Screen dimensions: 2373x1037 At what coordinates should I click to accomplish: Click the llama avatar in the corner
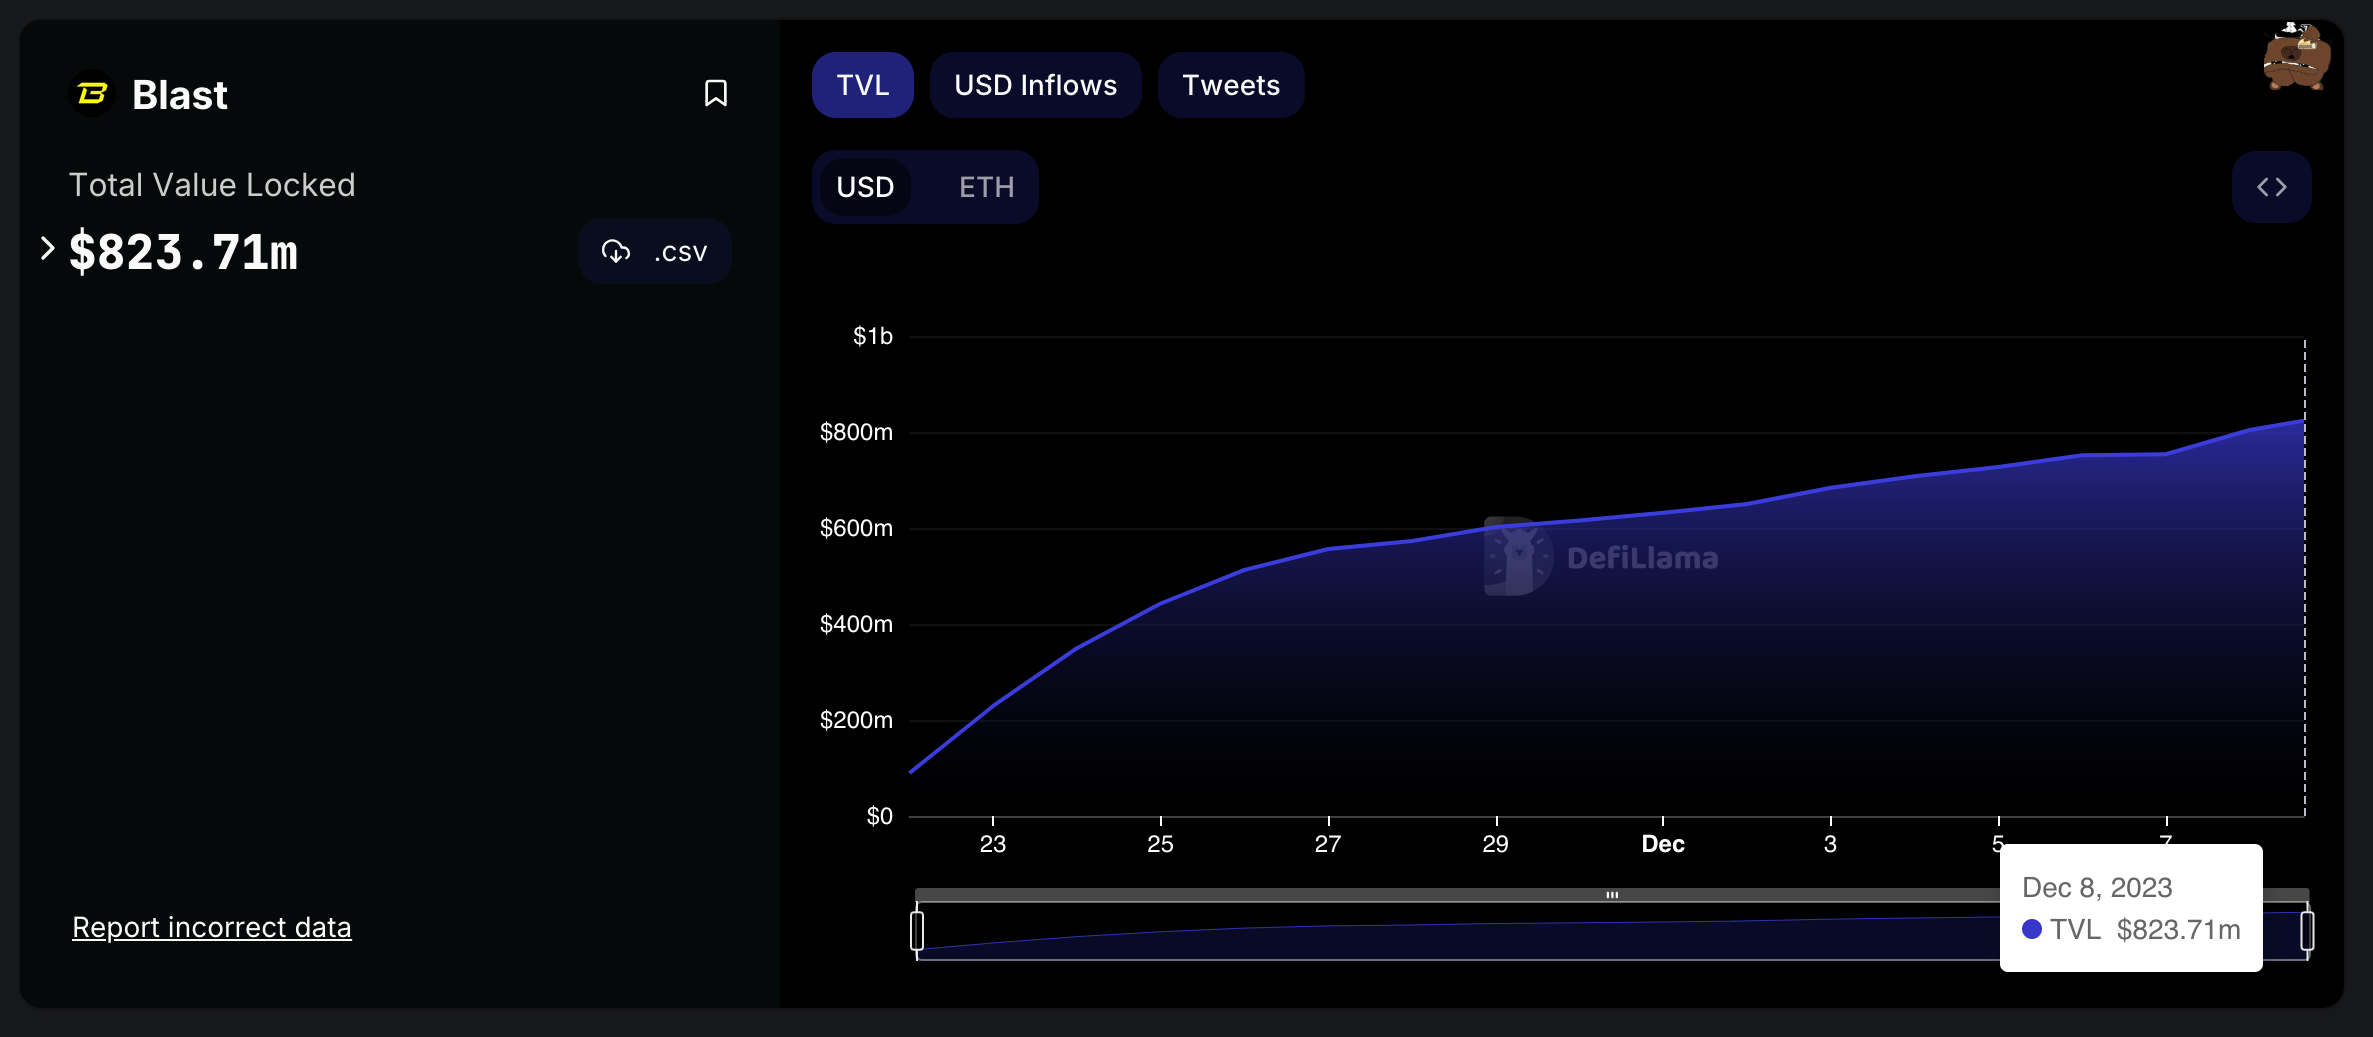(2296, 58)
